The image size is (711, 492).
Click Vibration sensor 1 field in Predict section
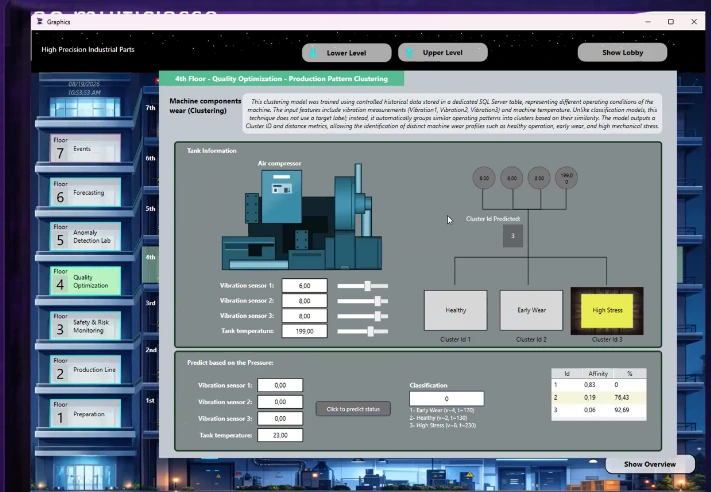280,385
